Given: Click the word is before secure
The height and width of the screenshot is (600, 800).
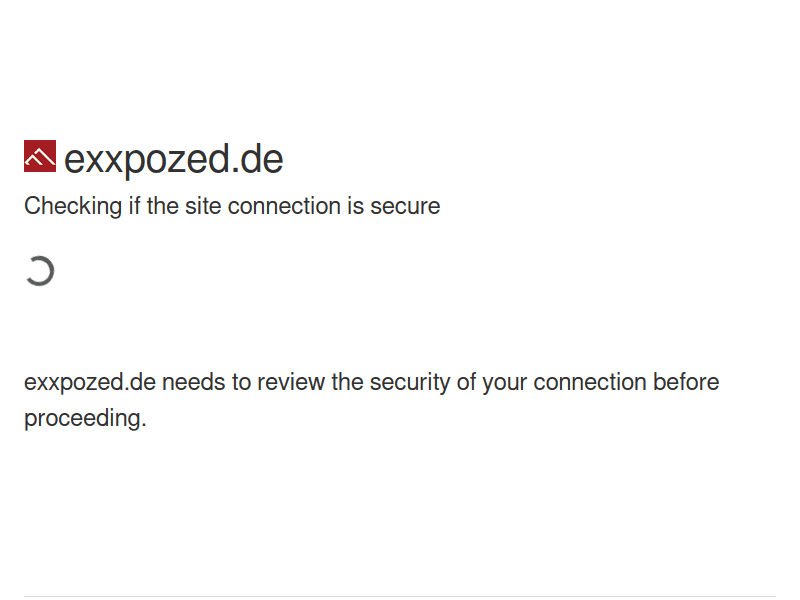Looking at the screenshot, I should click(x=355, y=207).
